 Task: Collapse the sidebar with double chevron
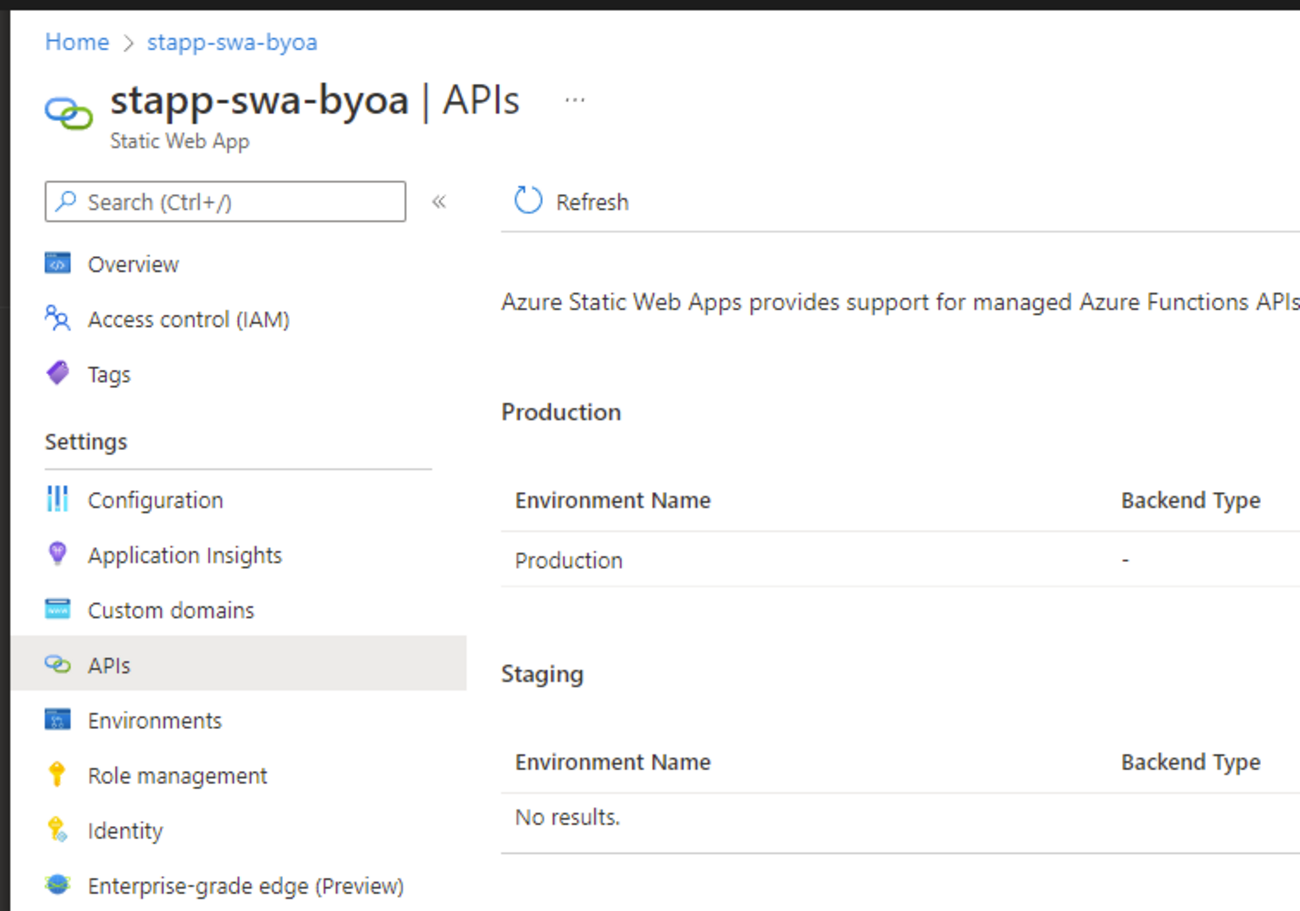(x=438, y=202)
